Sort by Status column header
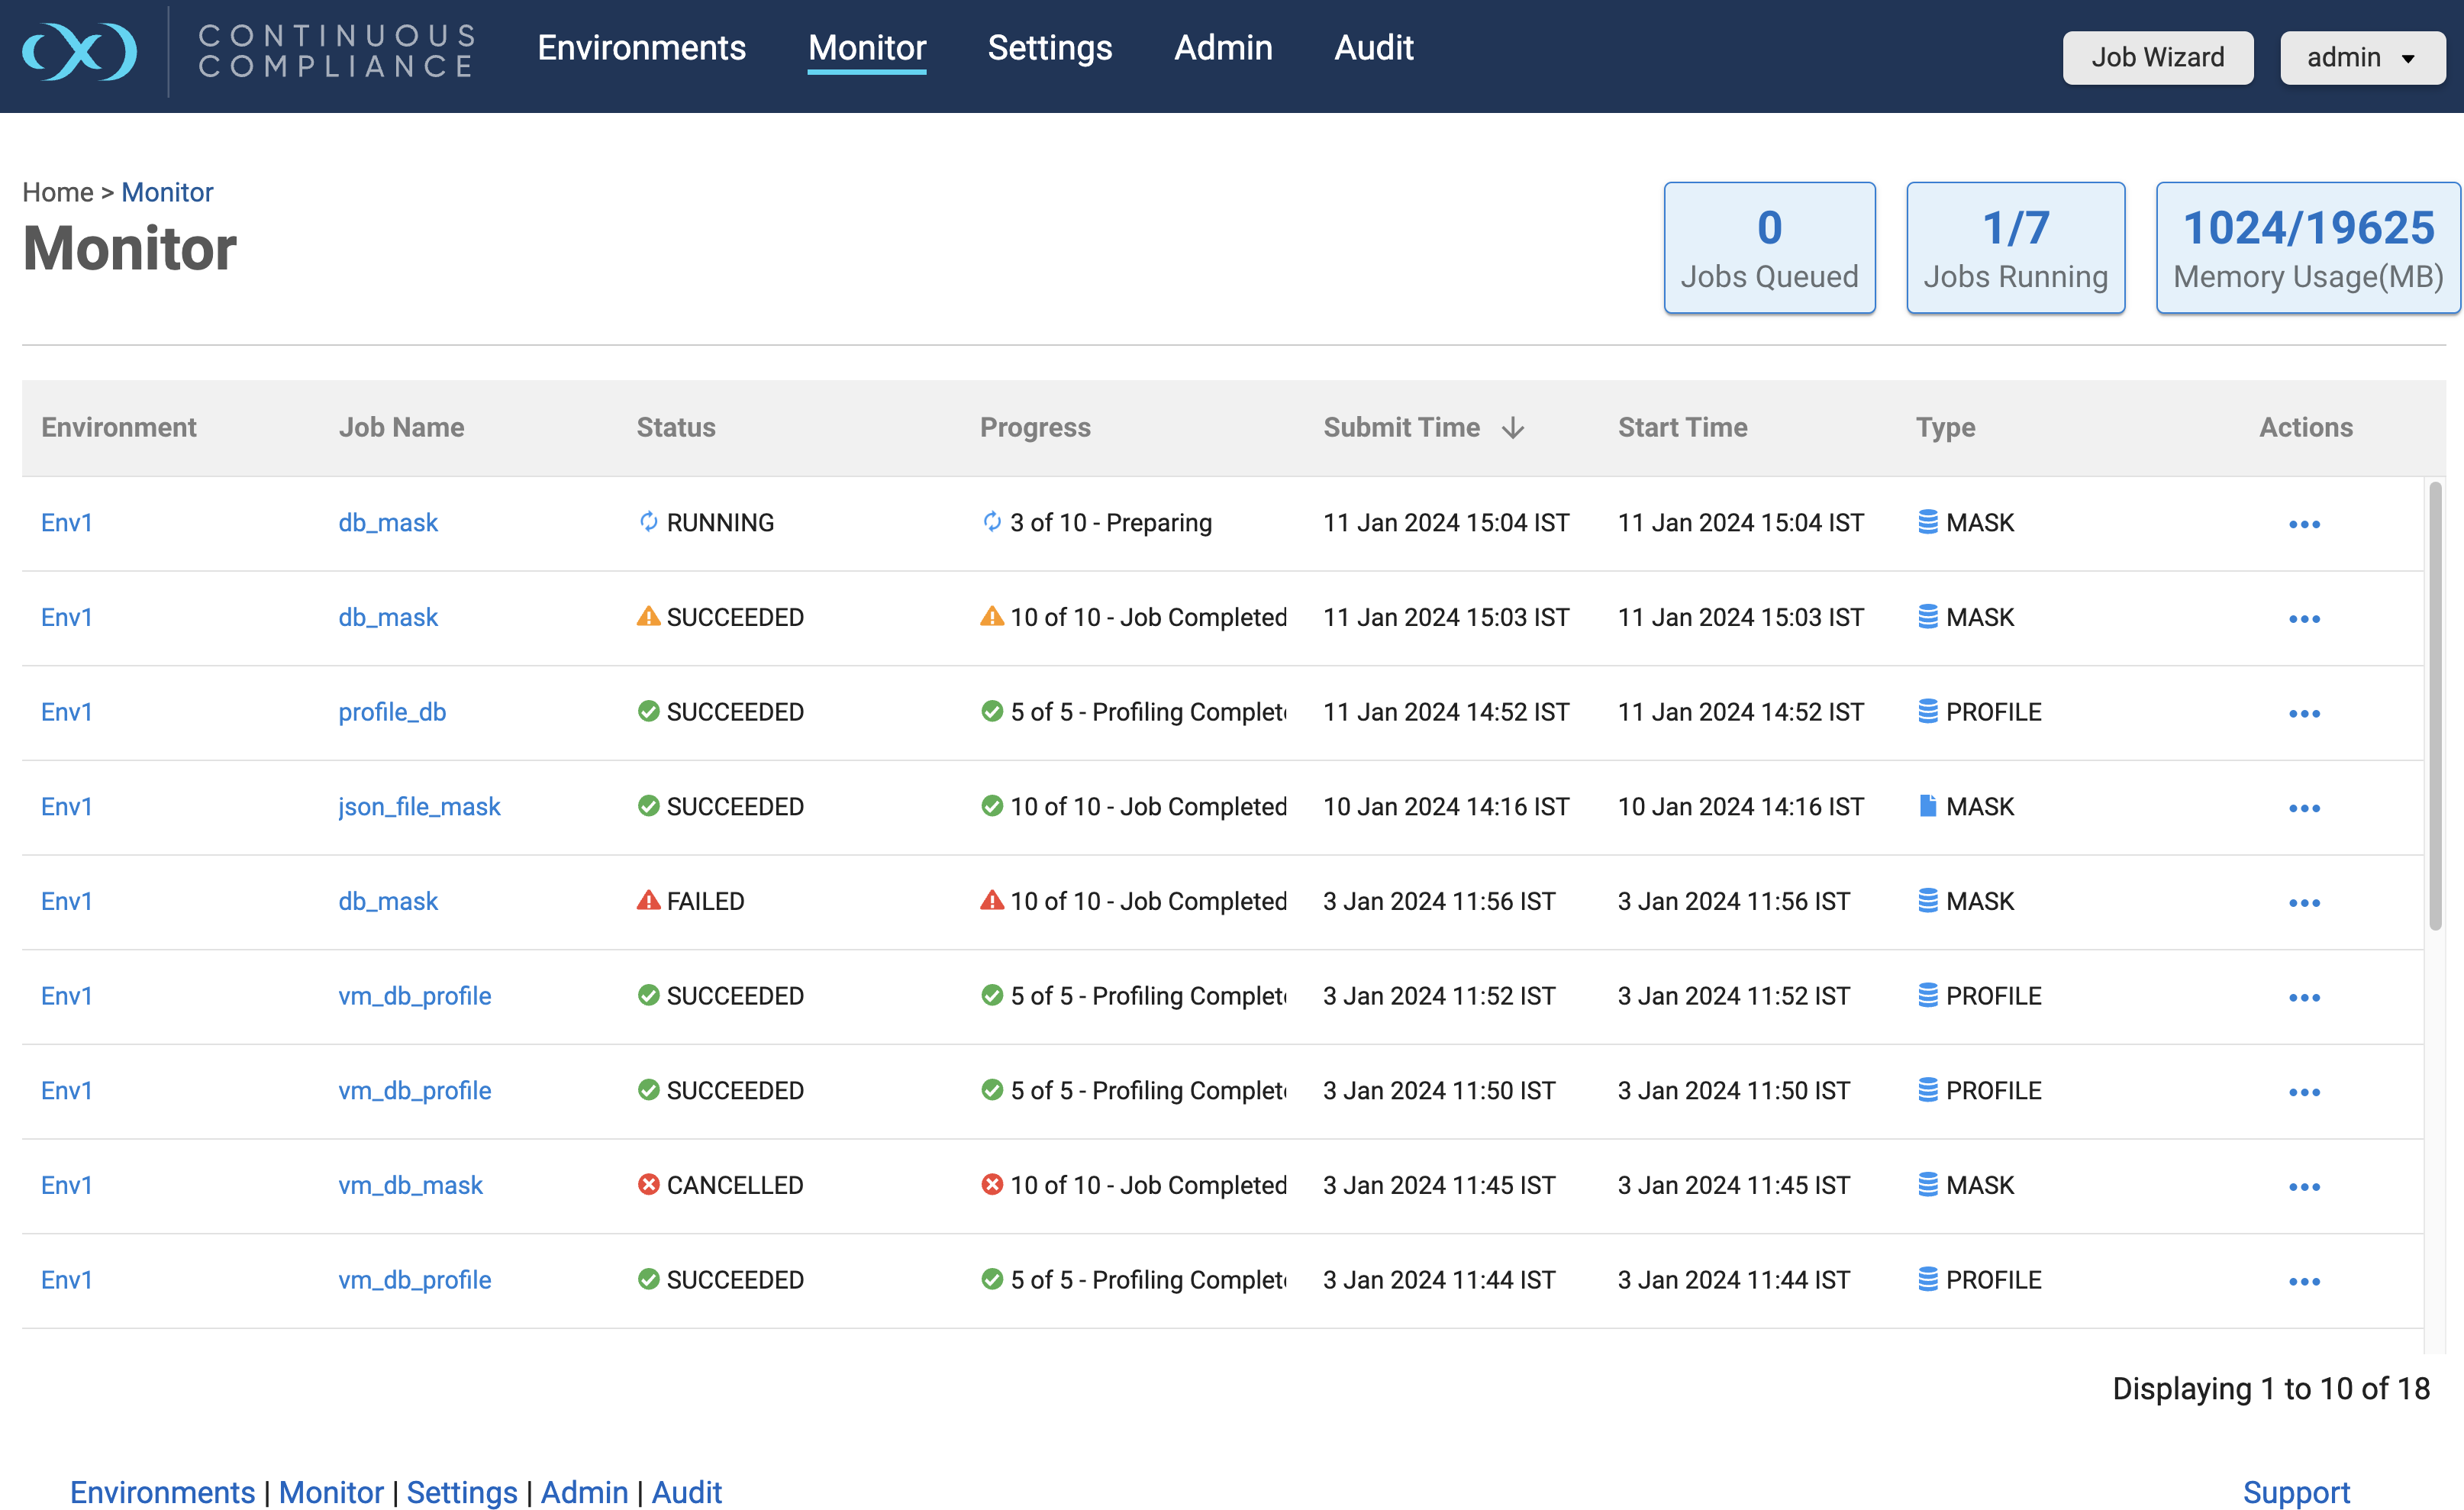 tap(676, 427)
